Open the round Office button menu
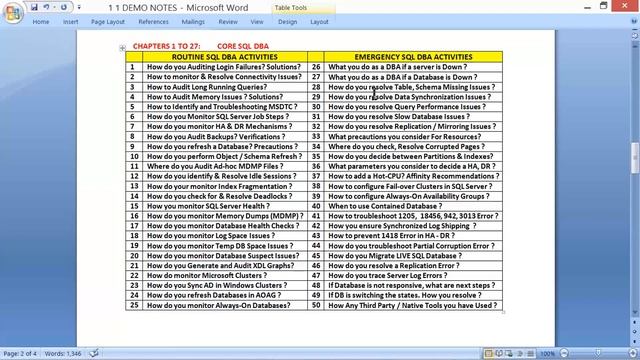This screenshot has width=640, height=360. pyautogui.click(x=13, y=13)
